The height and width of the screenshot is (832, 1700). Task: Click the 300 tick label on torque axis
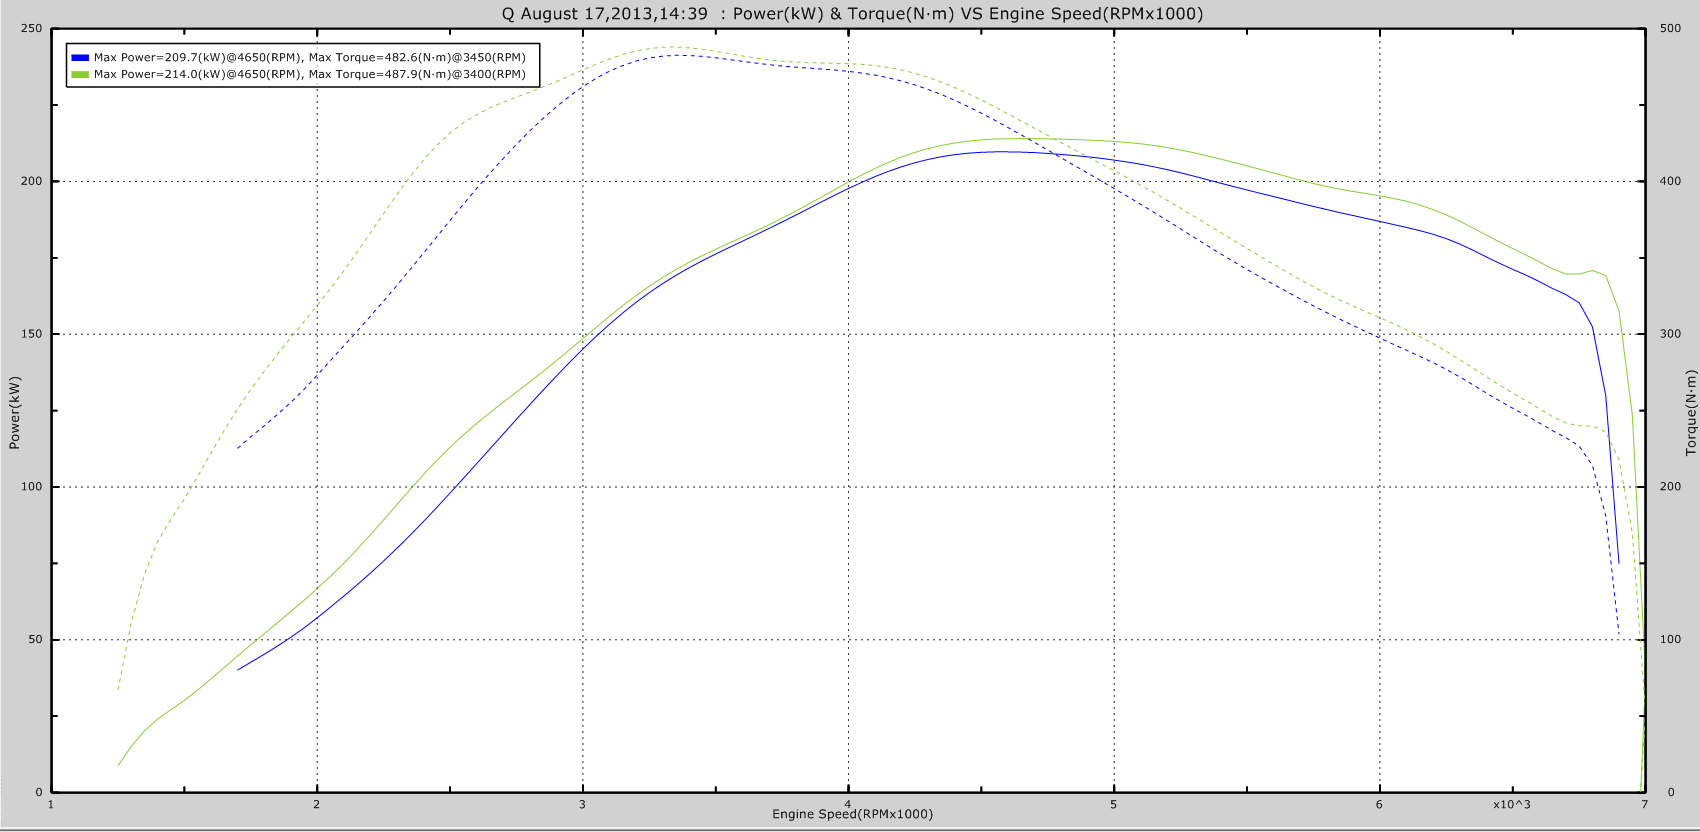pos(1670,334)
